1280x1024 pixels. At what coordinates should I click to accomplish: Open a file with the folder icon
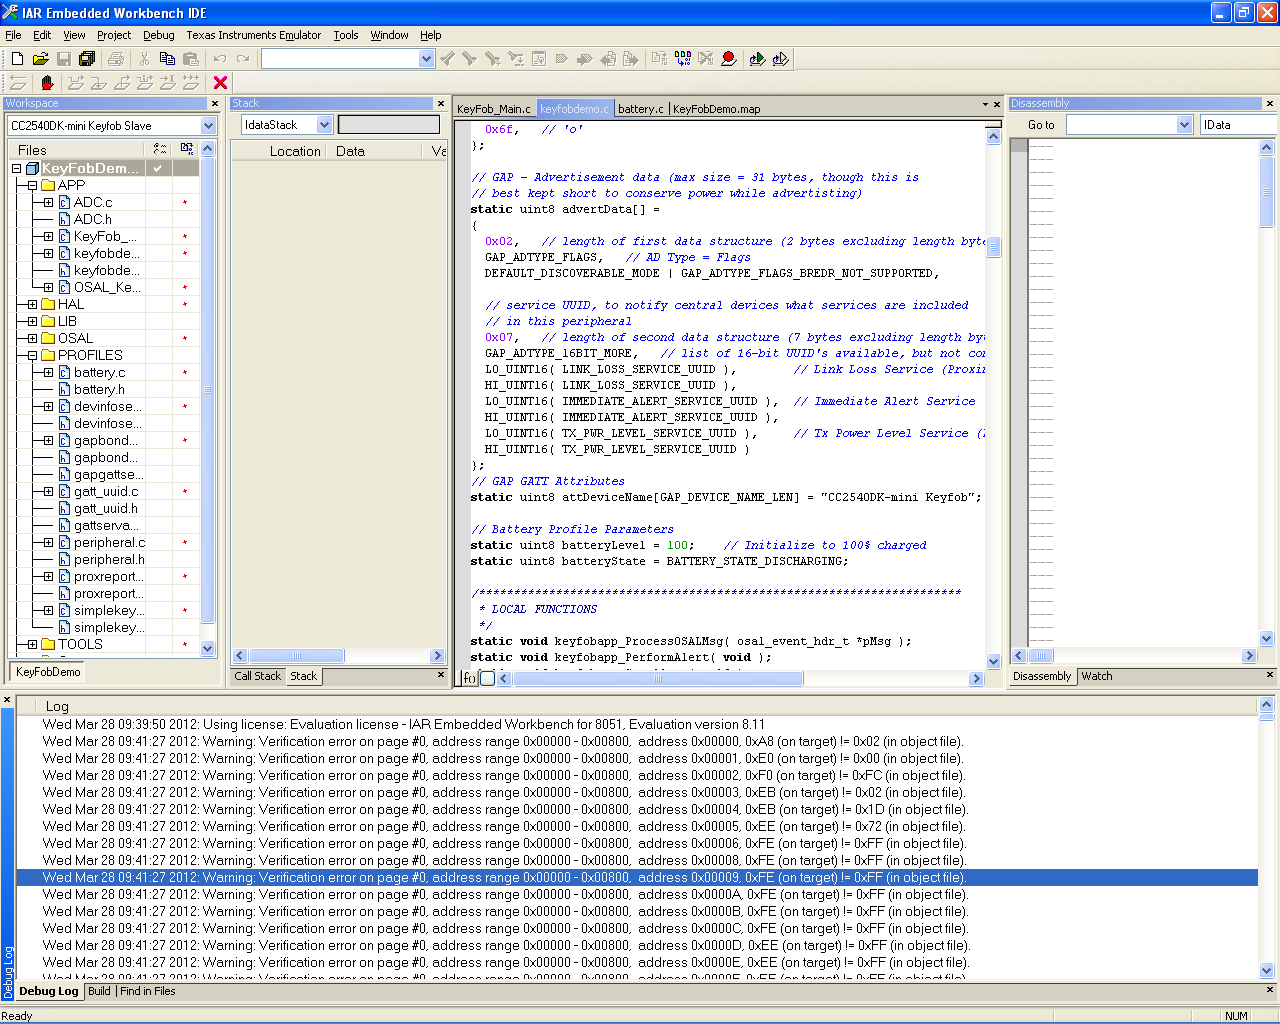40,59
